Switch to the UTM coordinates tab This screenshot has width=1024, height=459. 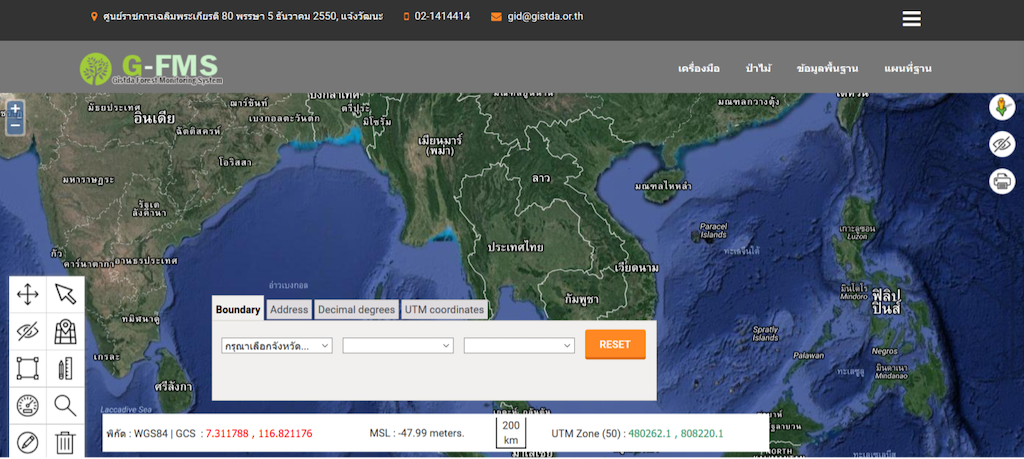(x=445, y=310)
